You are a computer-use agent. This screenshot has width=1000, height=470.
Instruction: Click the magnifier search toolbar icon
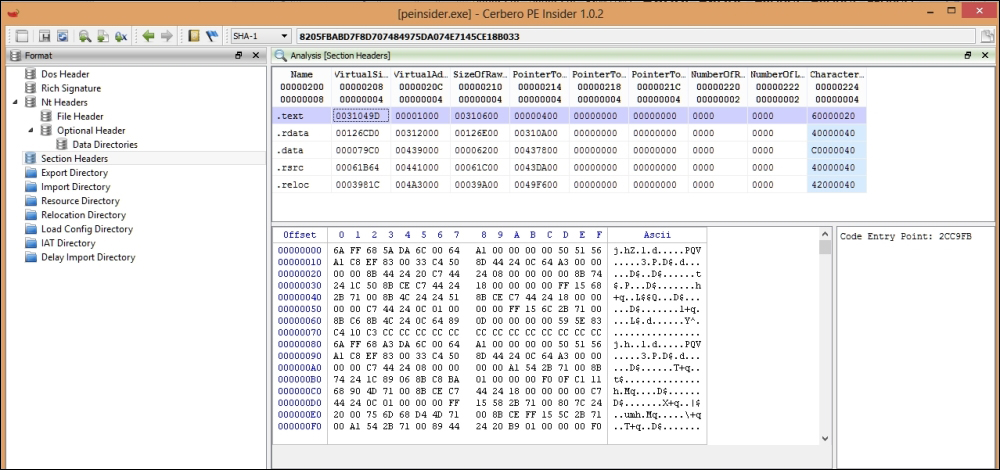click(84, 36)
